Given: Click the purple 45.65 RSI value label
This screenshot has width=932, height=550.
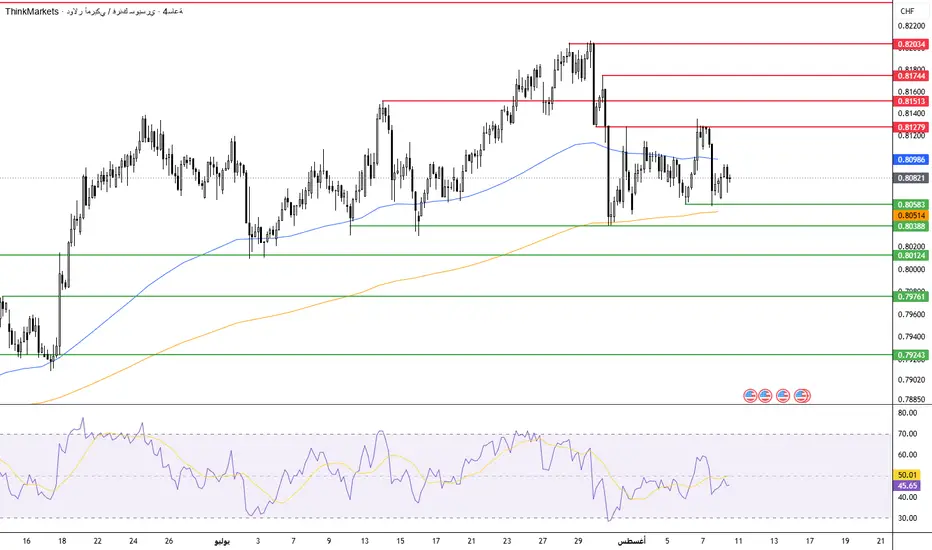Looking at the screenshot, I should (x=907, y=486).
